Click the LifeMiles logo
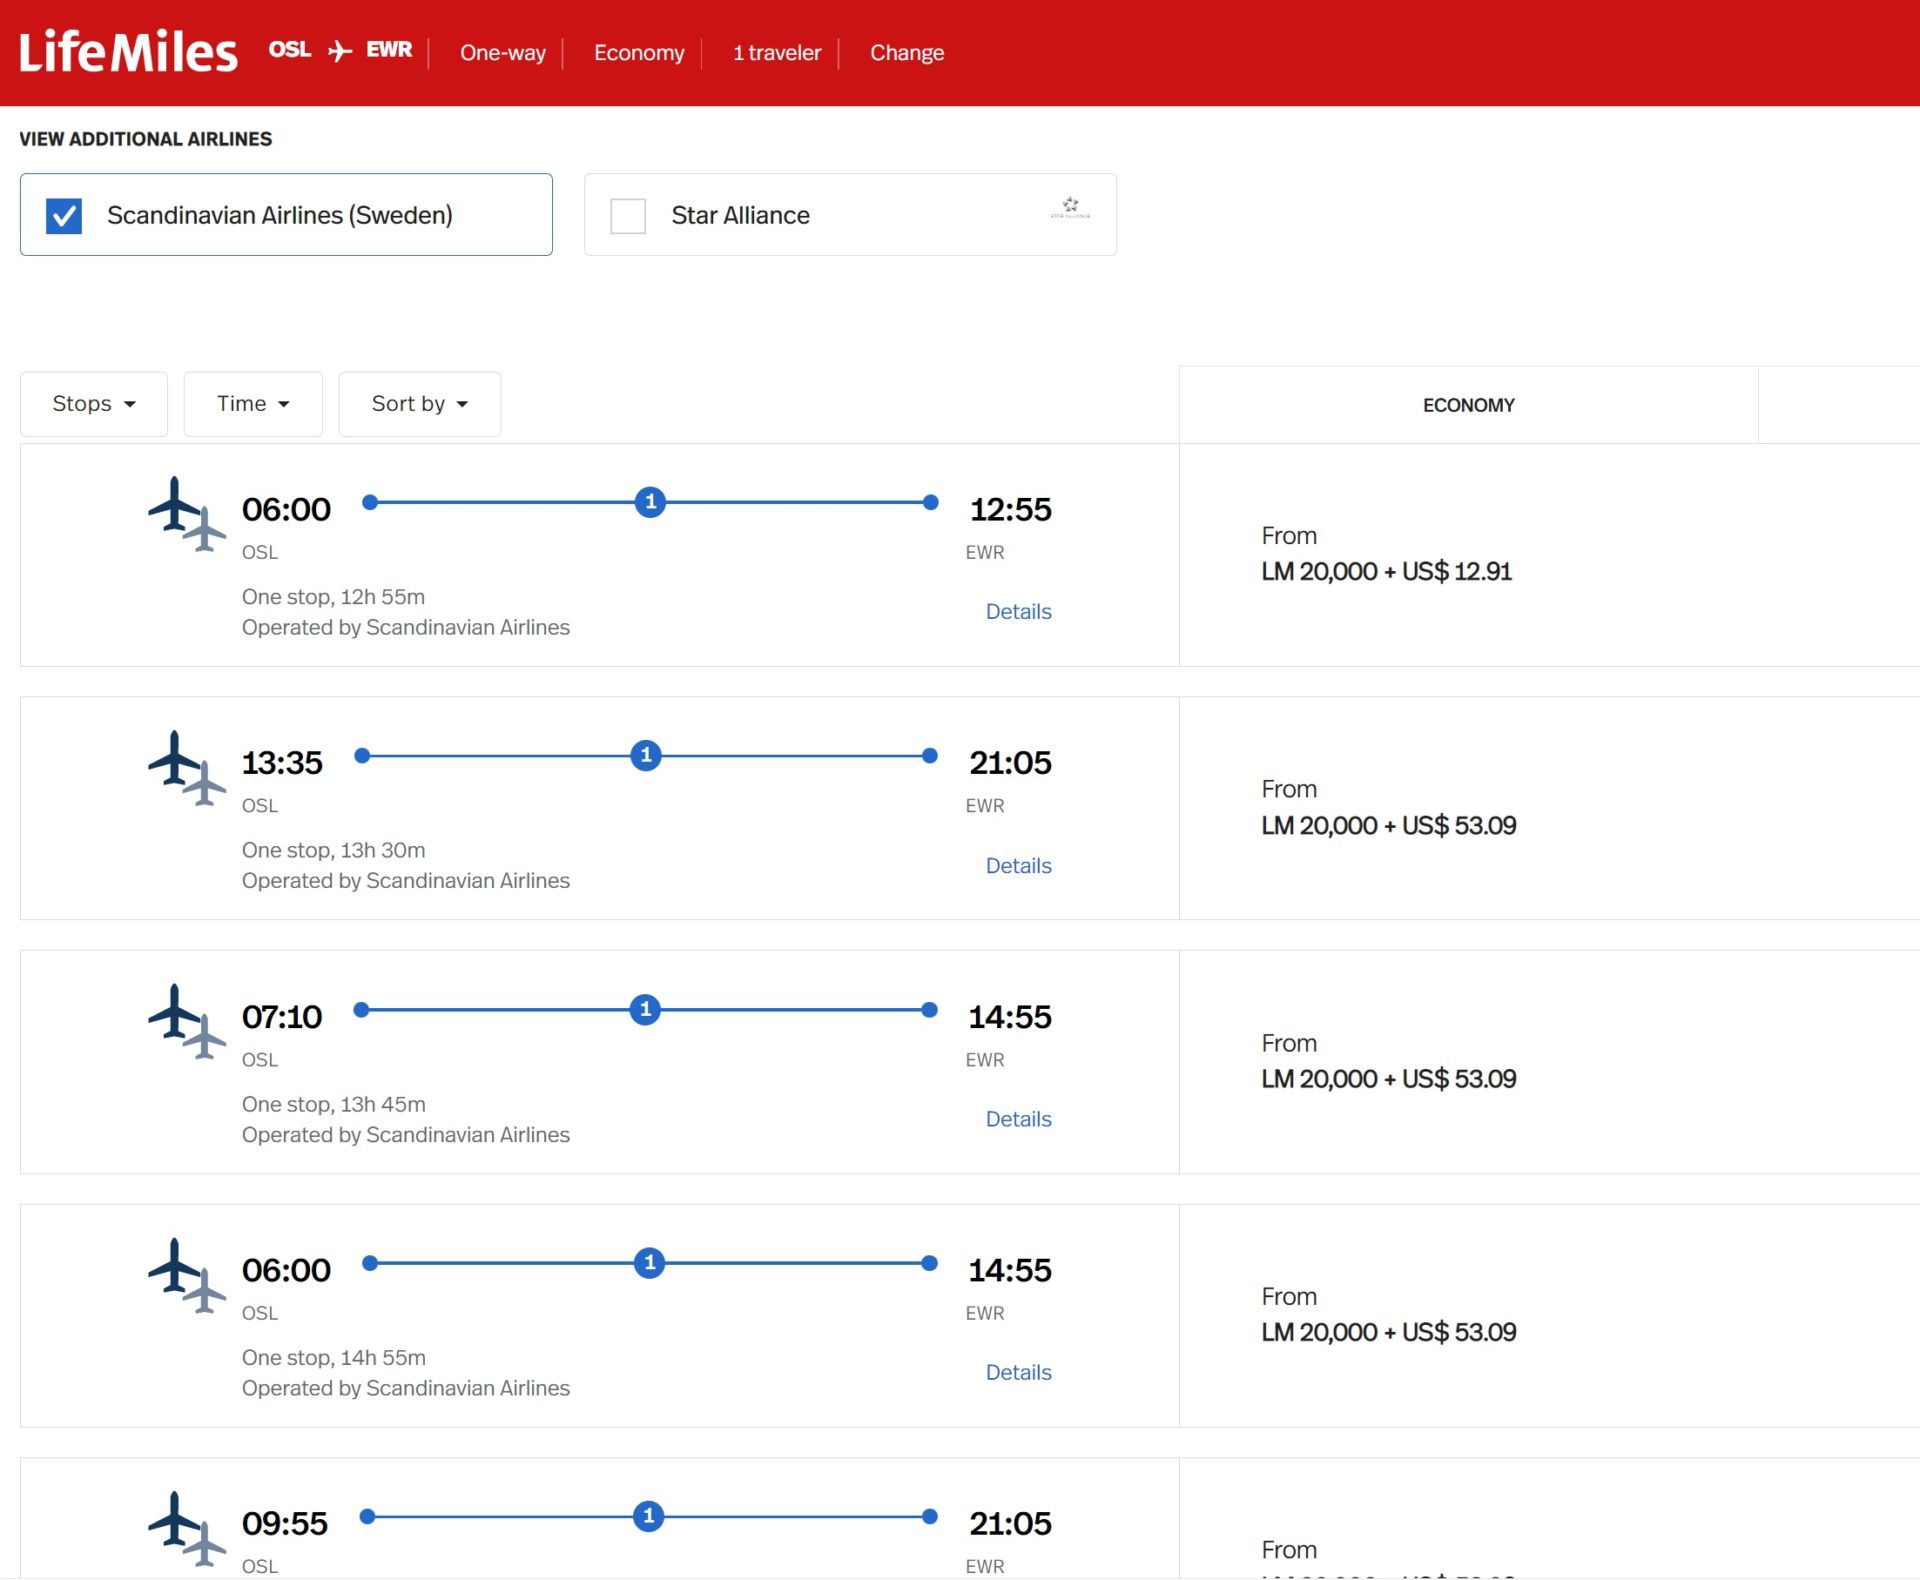Image resolution: width=1920 pixels, height=1580 pixels. point(128,51)
